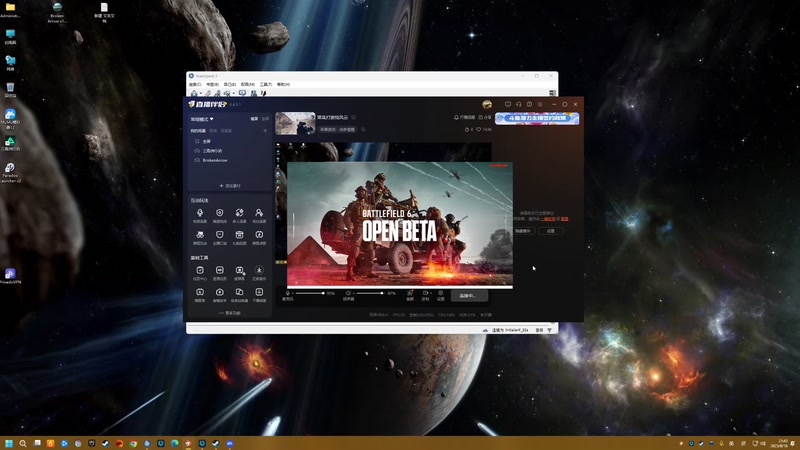Open the Windows Start button on taskbar

[x=9, y=443]
